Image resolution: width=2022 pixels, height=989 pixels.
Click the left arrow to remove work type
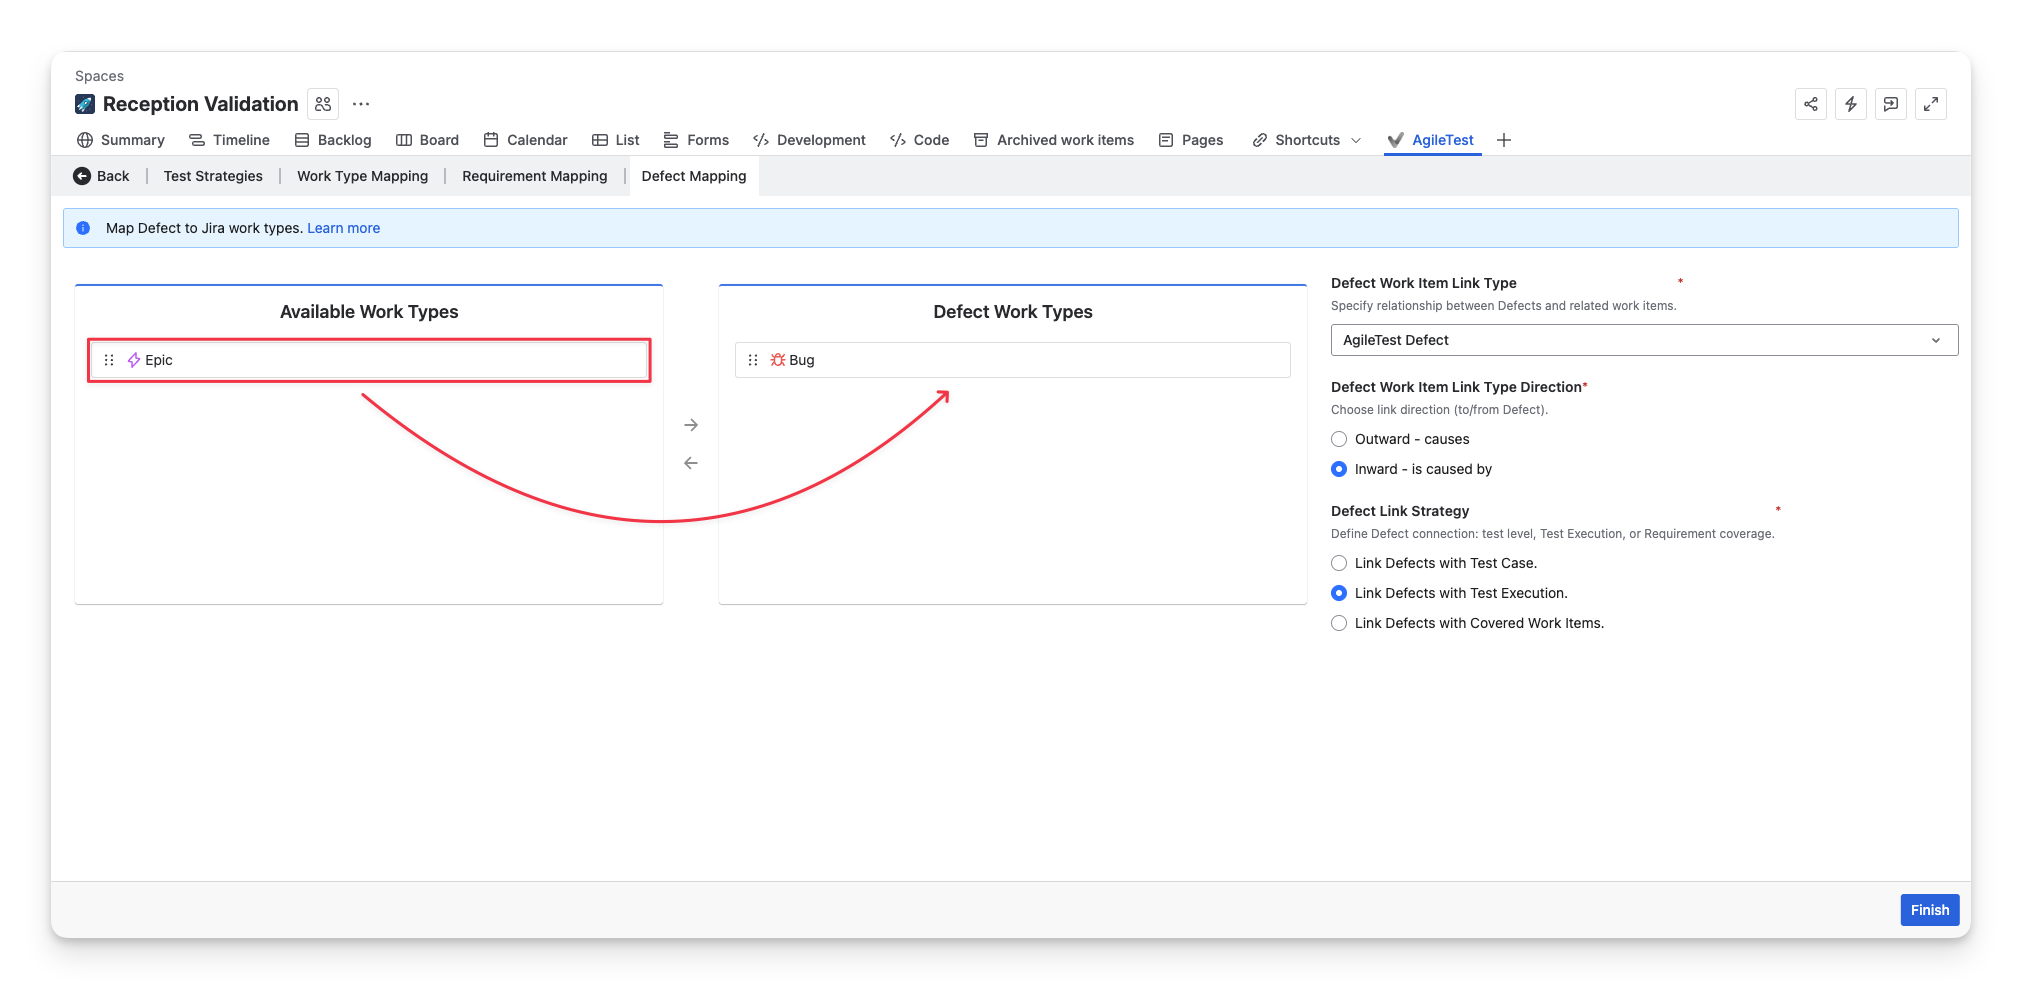tap(691, 463)
